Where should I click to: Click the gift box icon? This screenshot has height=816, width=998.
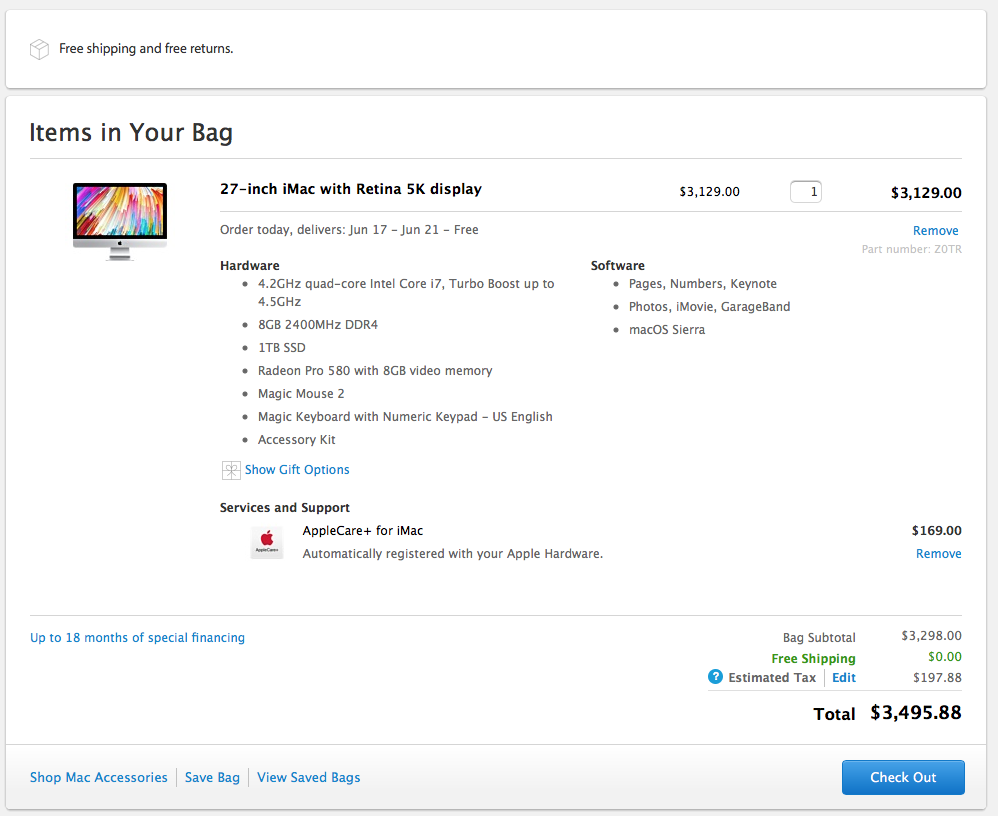point(231,470)
